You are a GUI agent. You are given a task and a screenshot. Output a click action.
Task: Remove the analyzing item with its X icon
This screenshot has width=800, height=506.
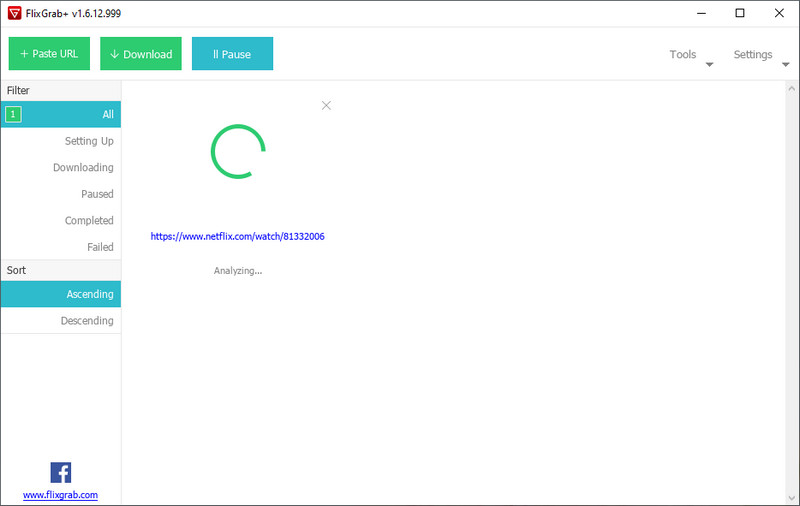(x=326, y=106)
